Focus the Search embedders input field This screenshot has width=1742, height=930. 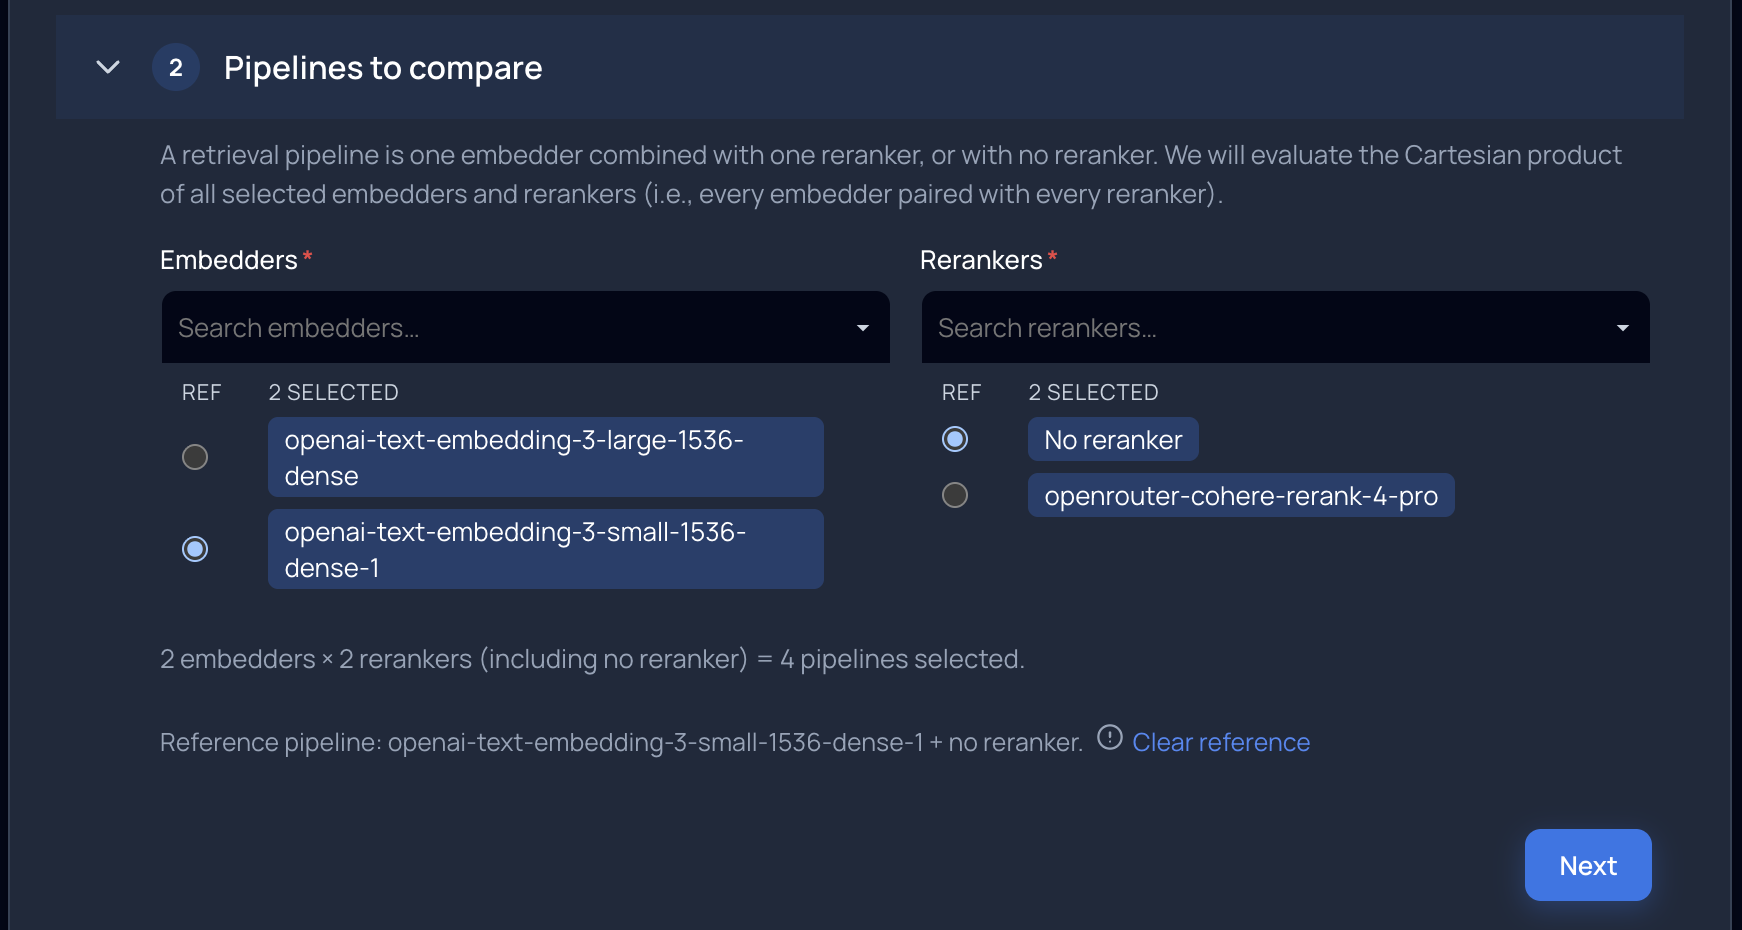[525, 327]
